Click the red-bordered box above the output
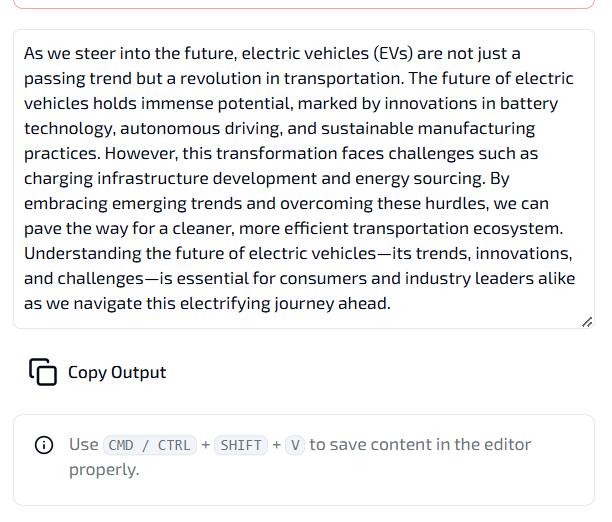The height and width of the screenshot is (522, 612). coord(304,4)
